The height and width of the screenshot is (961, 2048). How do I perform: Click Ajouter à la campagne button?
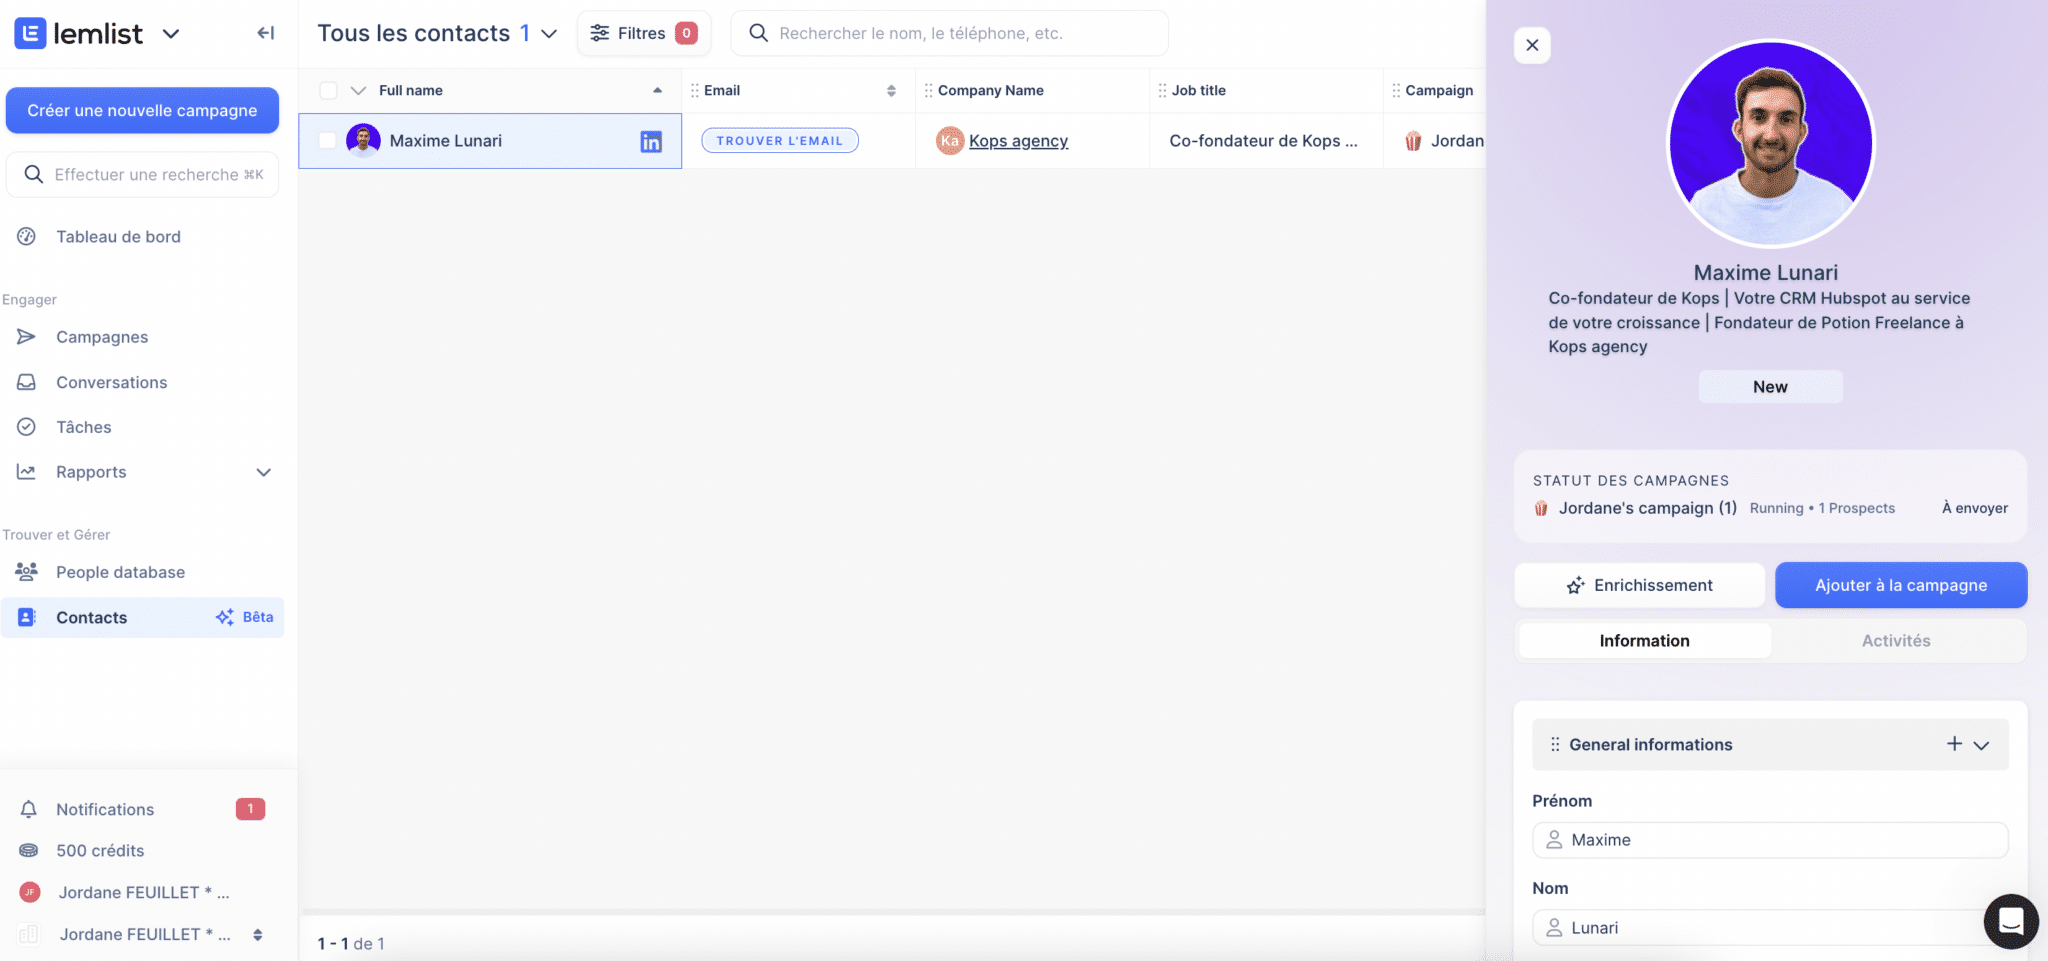(x=1901, y=585)
